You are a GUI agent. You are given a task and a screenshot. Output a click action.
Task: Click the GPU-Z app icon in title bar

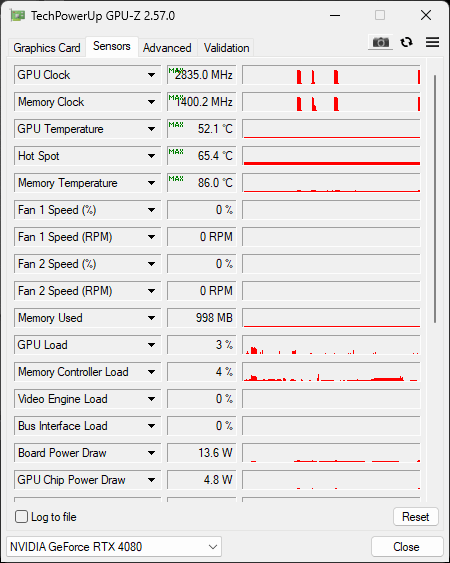tap(18, 16)
